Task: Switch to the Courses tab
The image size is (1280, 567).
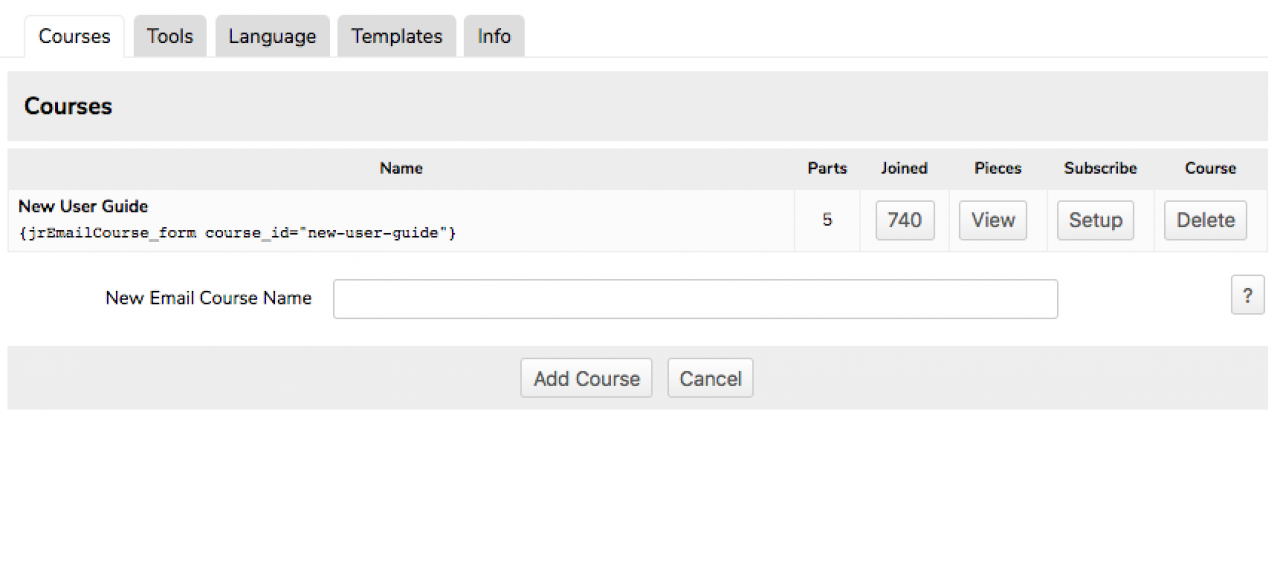Action: pos(74,37)
